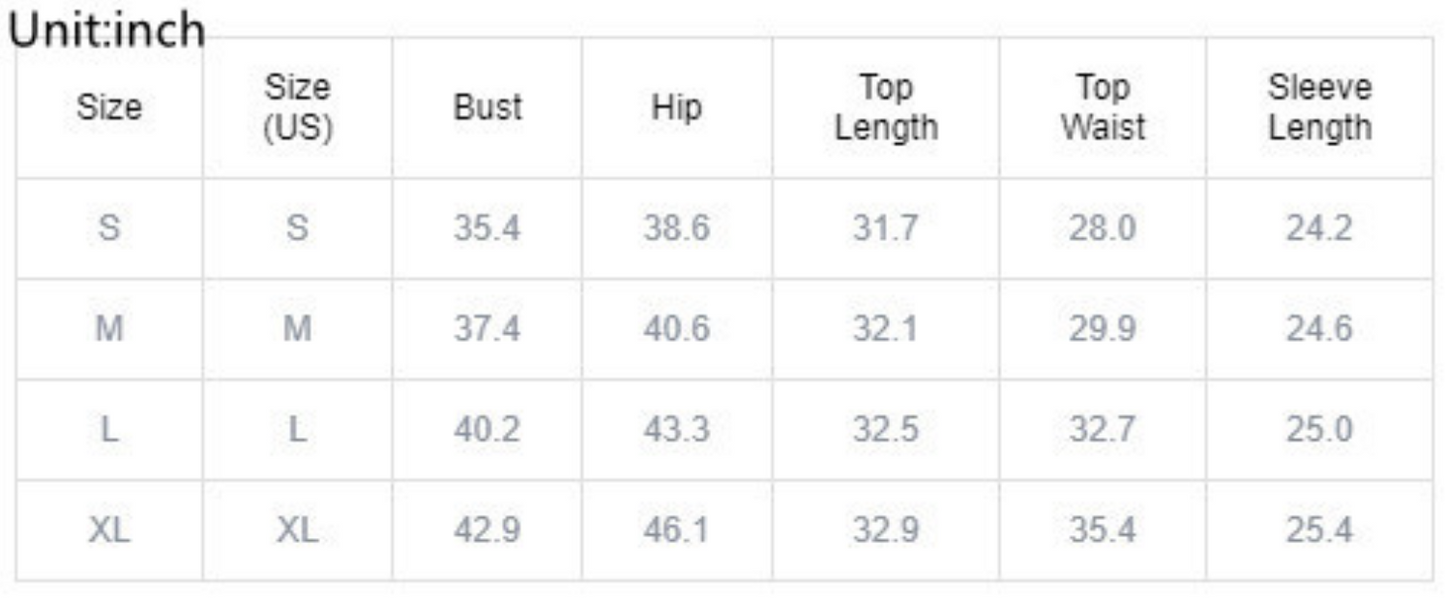
Task: Click the Unit:inch label above the table
Action: (106, 31)
